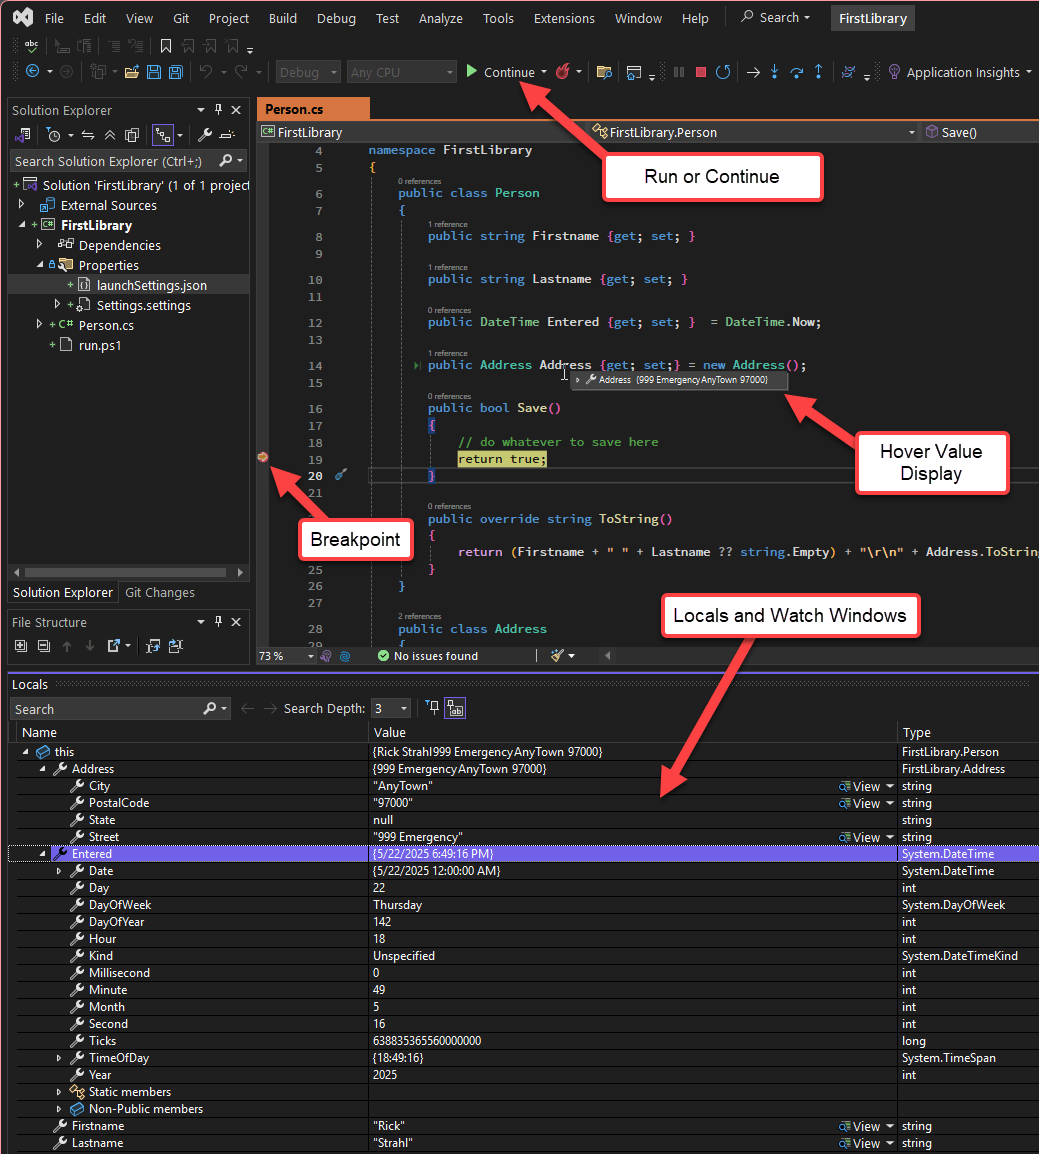Click the Restart debugging icon
The image size is (1039, 1154).
tap(722, 72)
